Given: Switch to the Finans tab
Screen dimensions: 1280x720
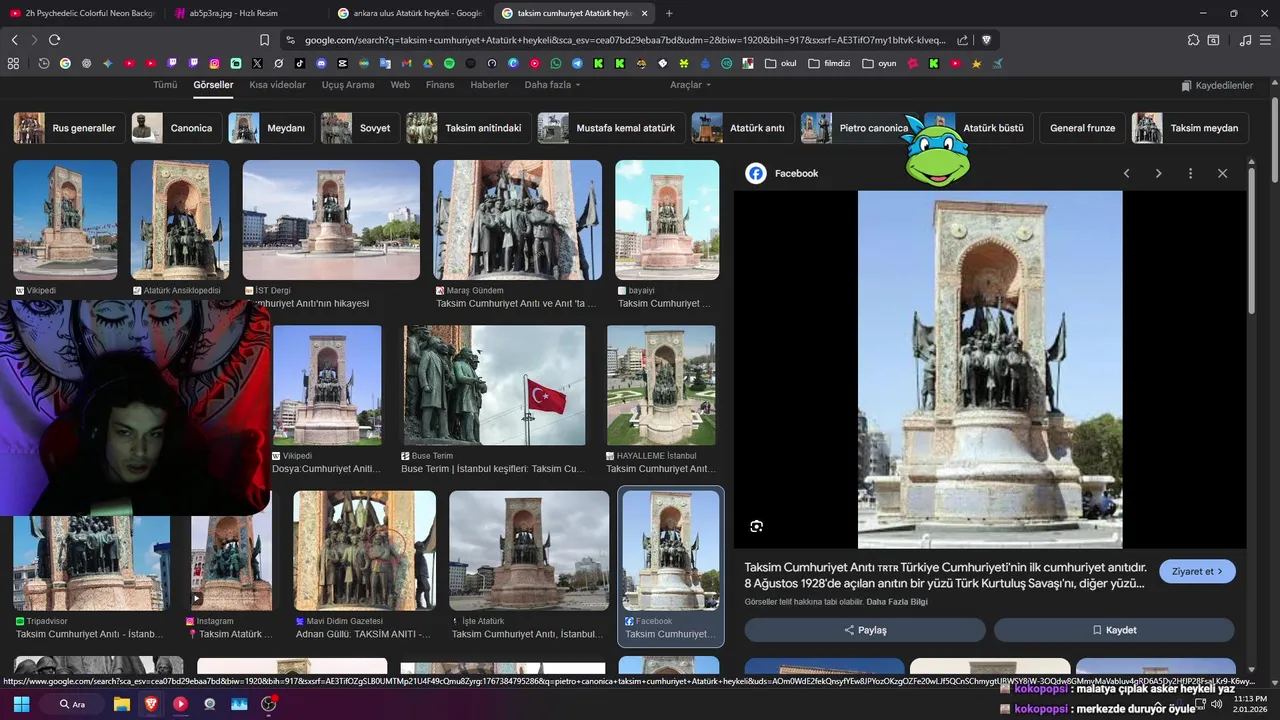Looking at the screenshot, I should point(440,85).
